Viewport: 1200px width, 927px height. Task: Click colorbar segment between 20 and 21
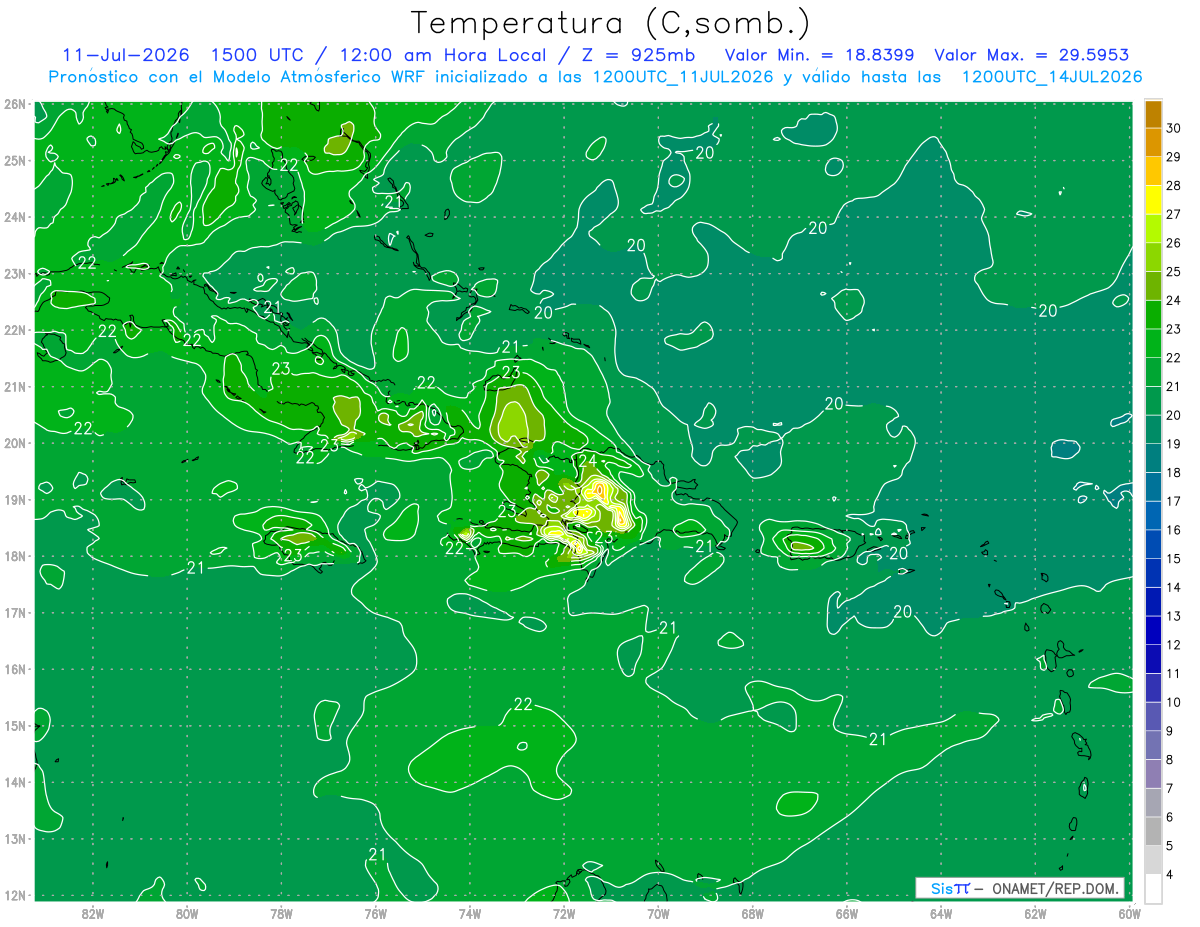click(1153, 401)
